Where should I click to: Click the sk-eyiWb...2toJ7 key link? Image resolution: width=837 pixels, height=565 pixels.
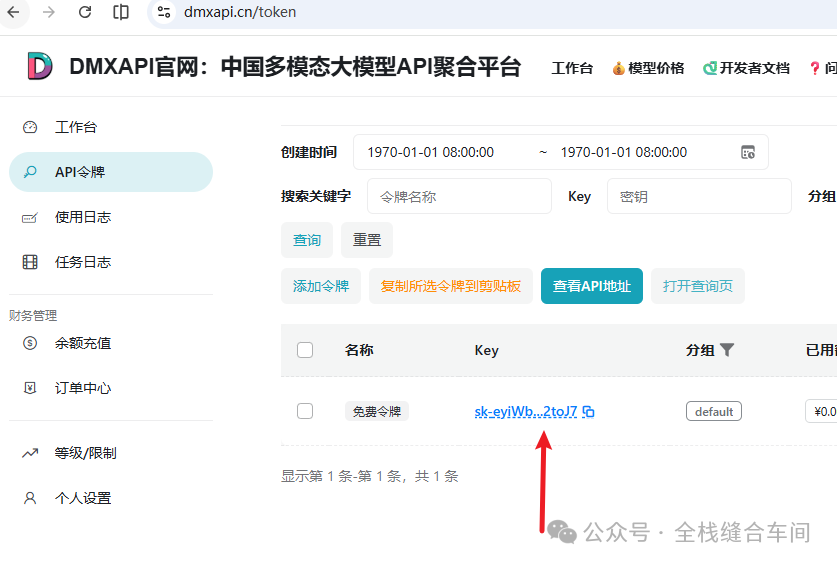(x=526, y=411)
